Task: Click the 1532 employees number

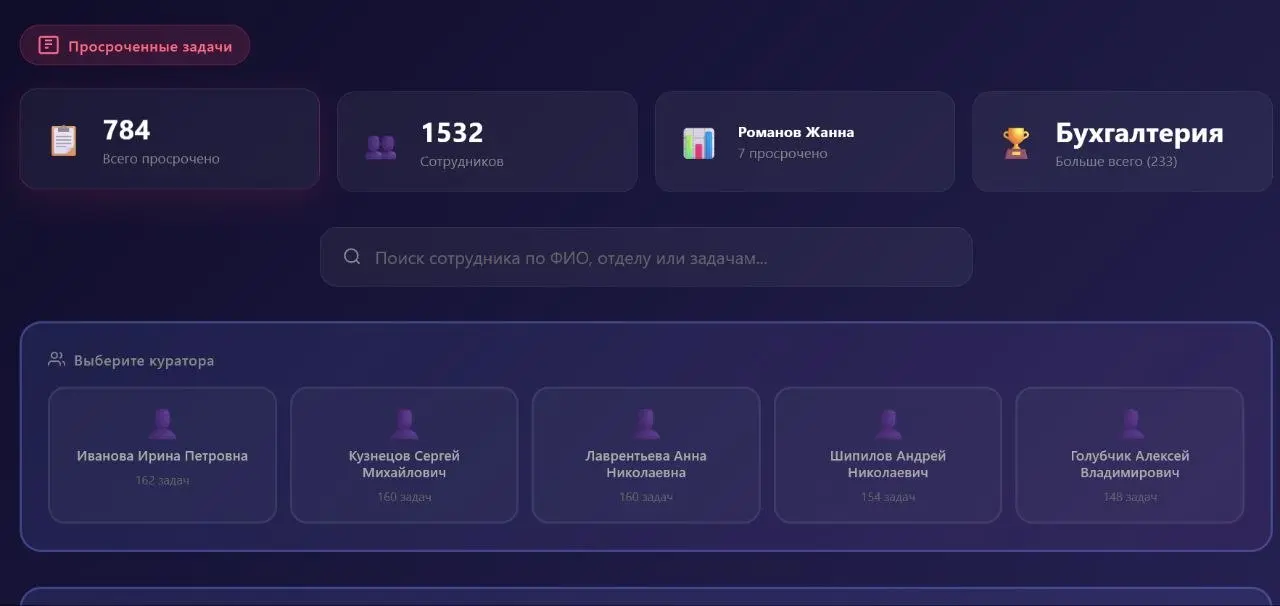Action: point(452,133)
